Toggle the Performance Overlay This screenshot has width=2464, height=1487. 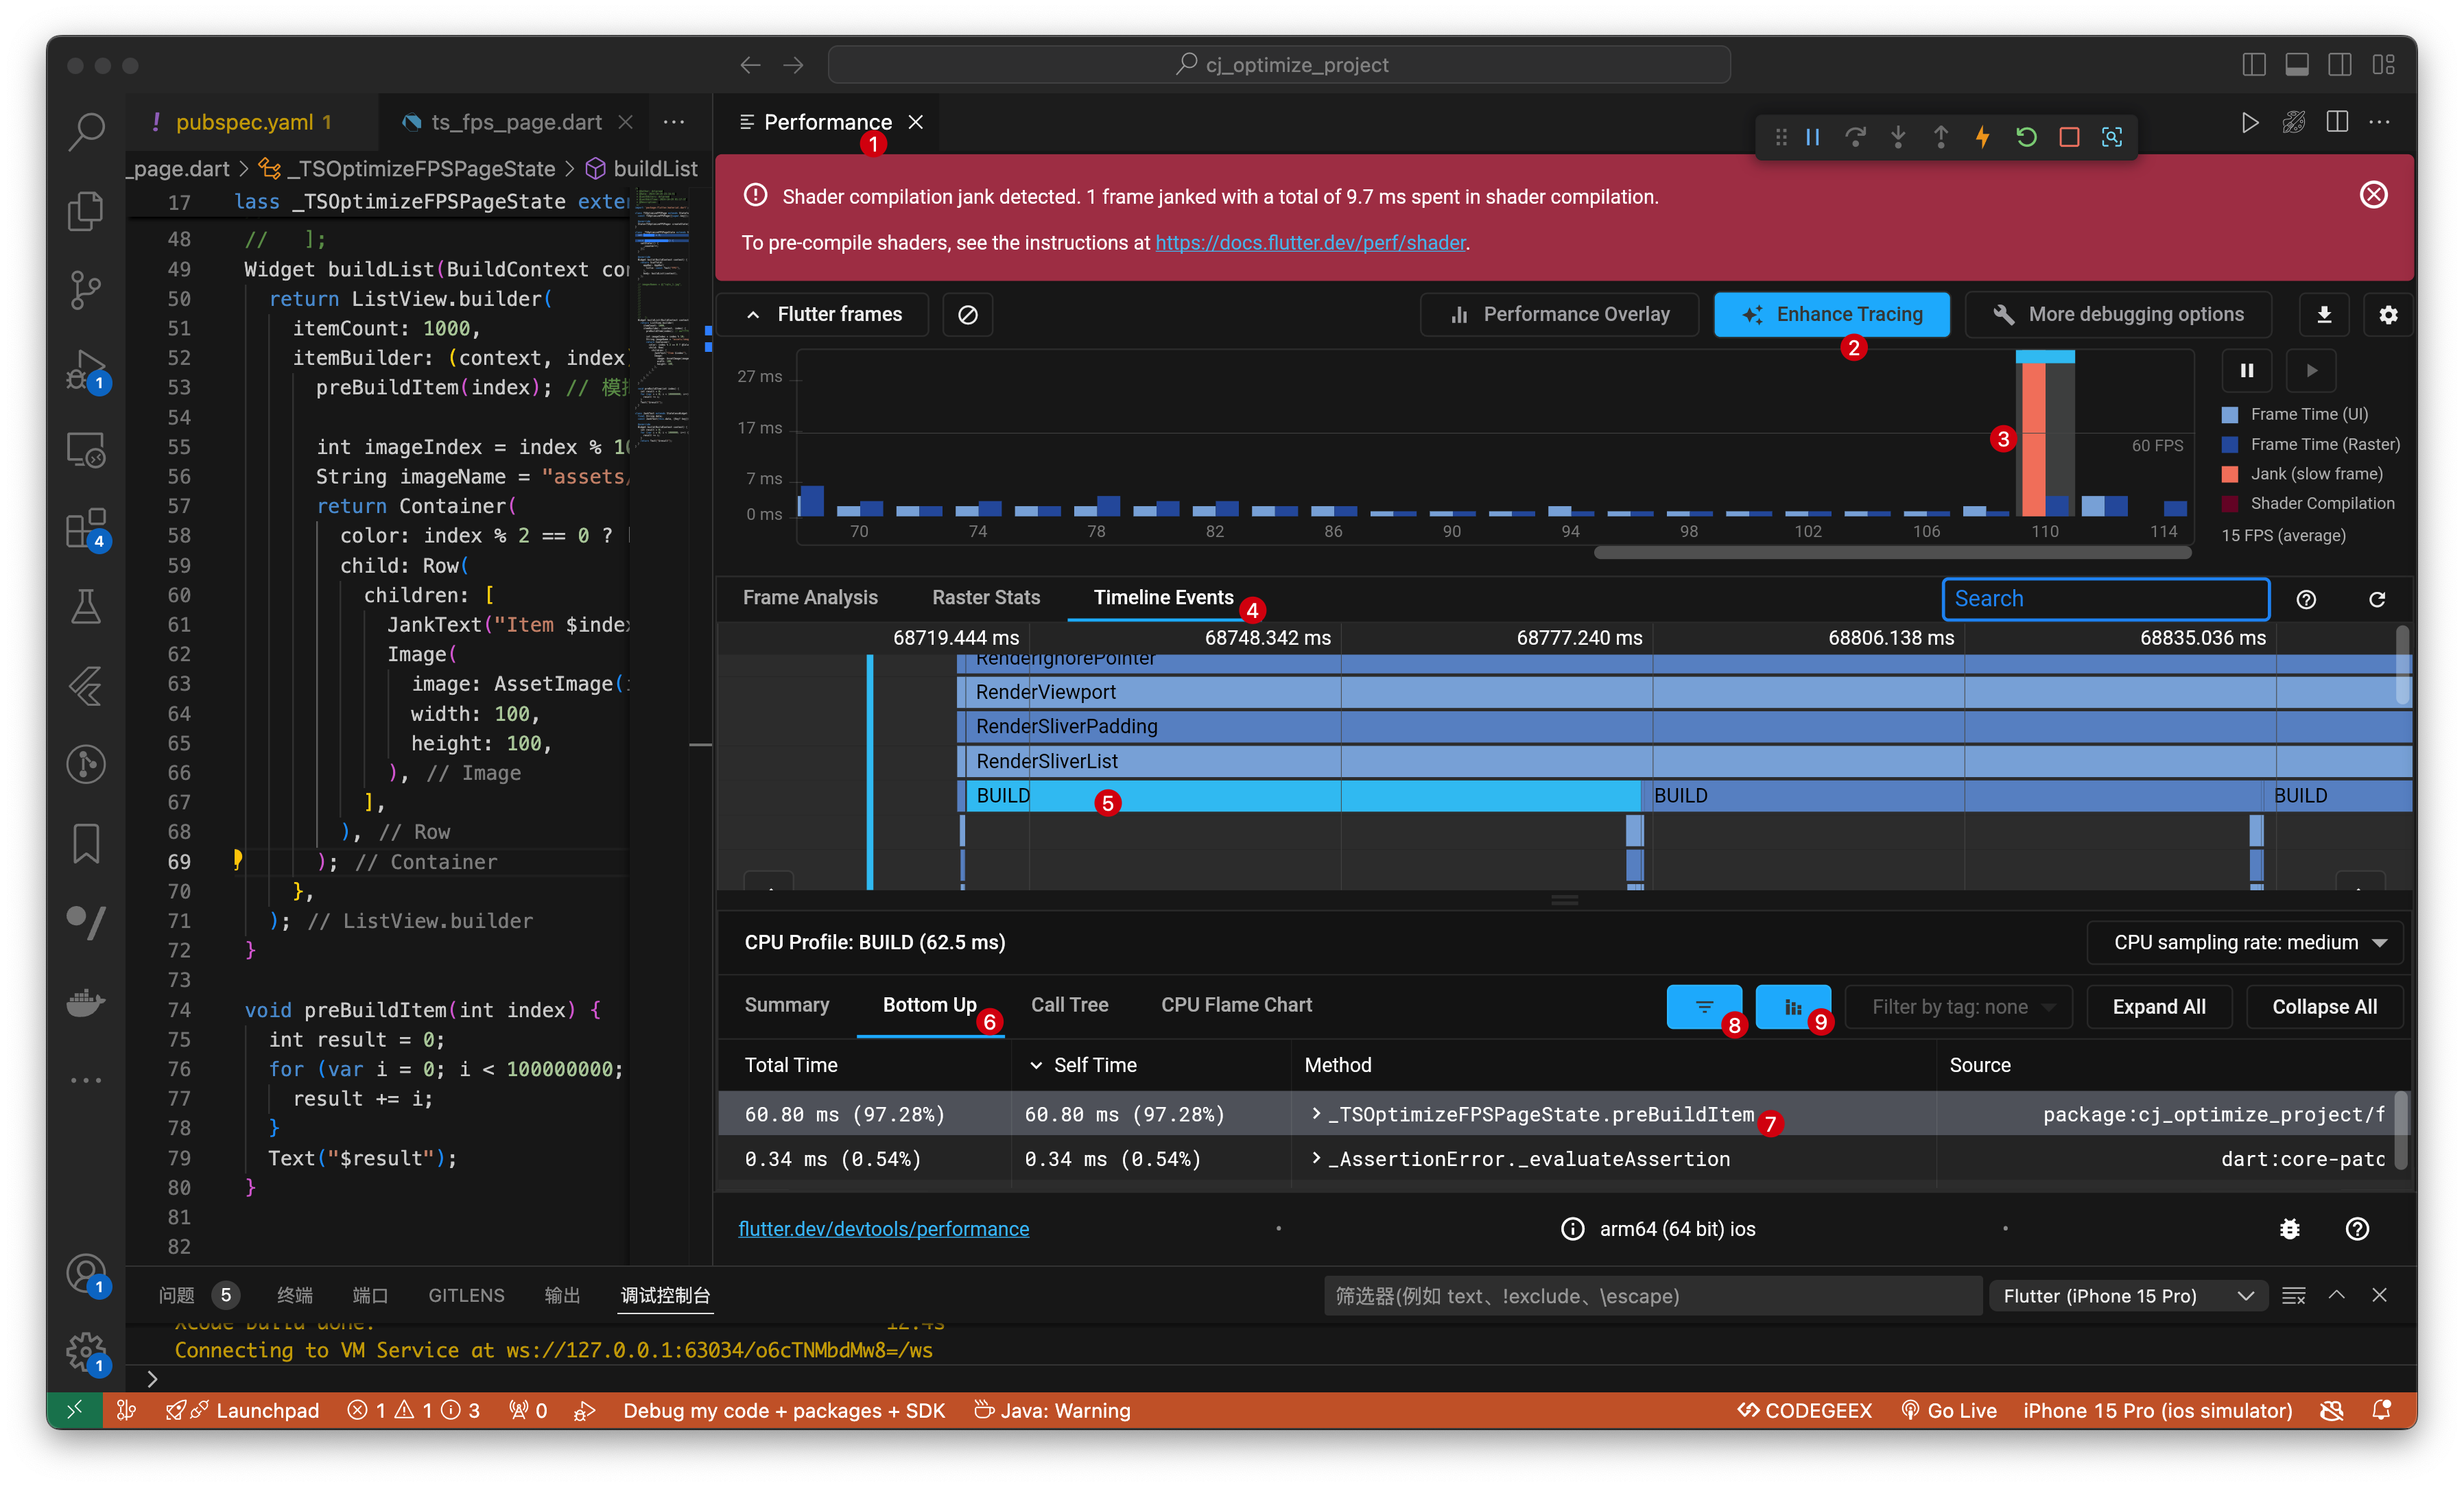[x=1559, y=315]
